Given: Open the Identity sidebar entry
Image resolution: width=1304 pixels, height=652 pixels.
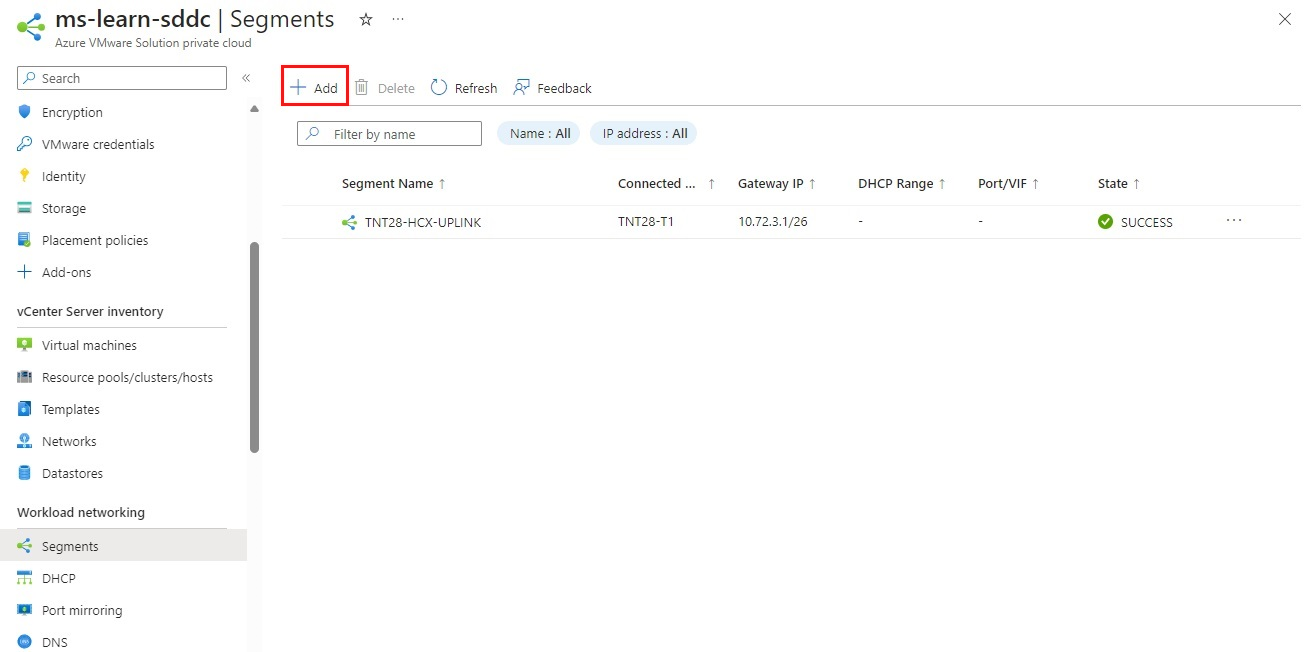Looking at the screenshot, I should (62, 176).
